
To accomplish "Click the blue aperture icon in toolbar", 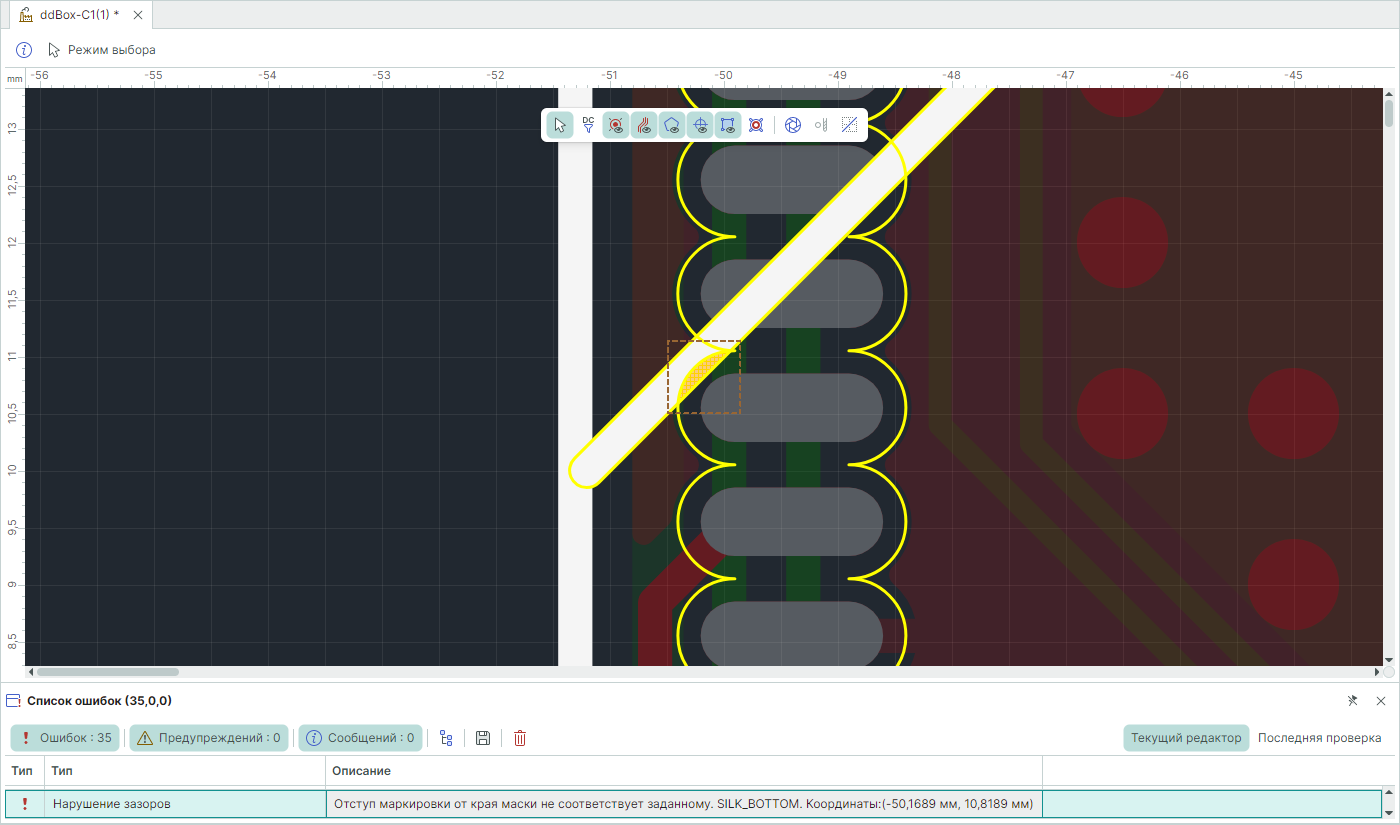I will (792, 125).
